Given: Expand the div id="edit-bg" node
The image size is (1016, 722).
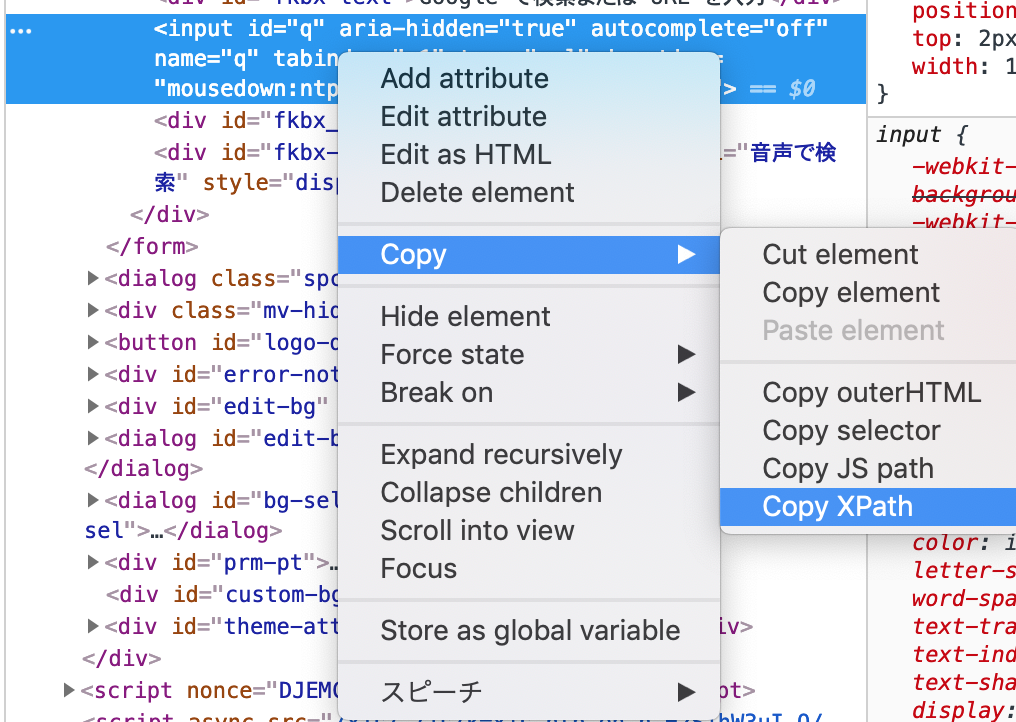Looking at the screenshot, I should click(93, 406).
